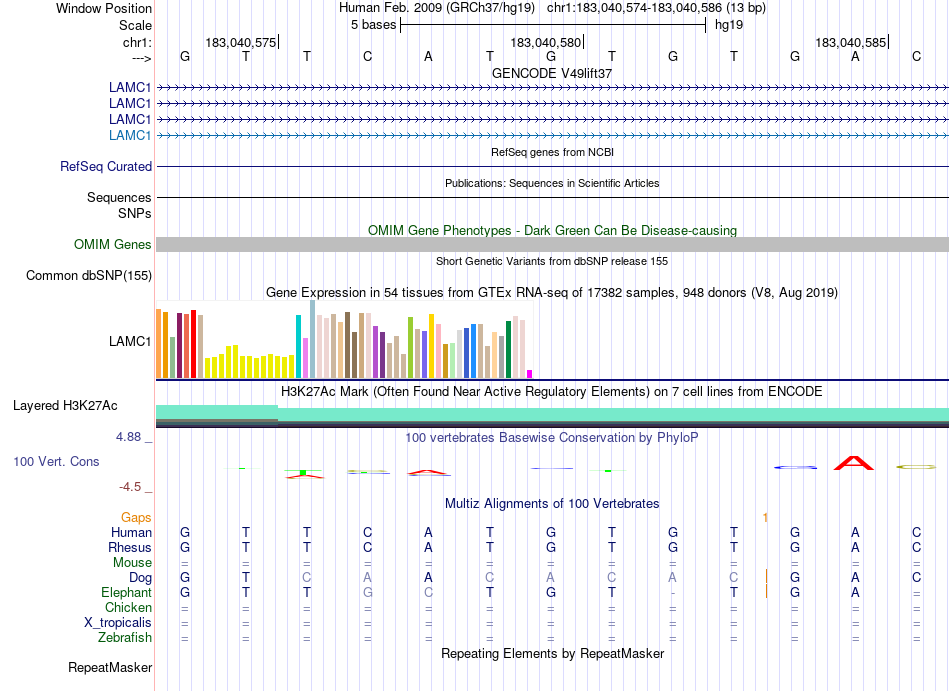Click the Gaps label in Multiz alignment
Image resolution: width=950 pixels, height=691 pixels.
(136, 517)
